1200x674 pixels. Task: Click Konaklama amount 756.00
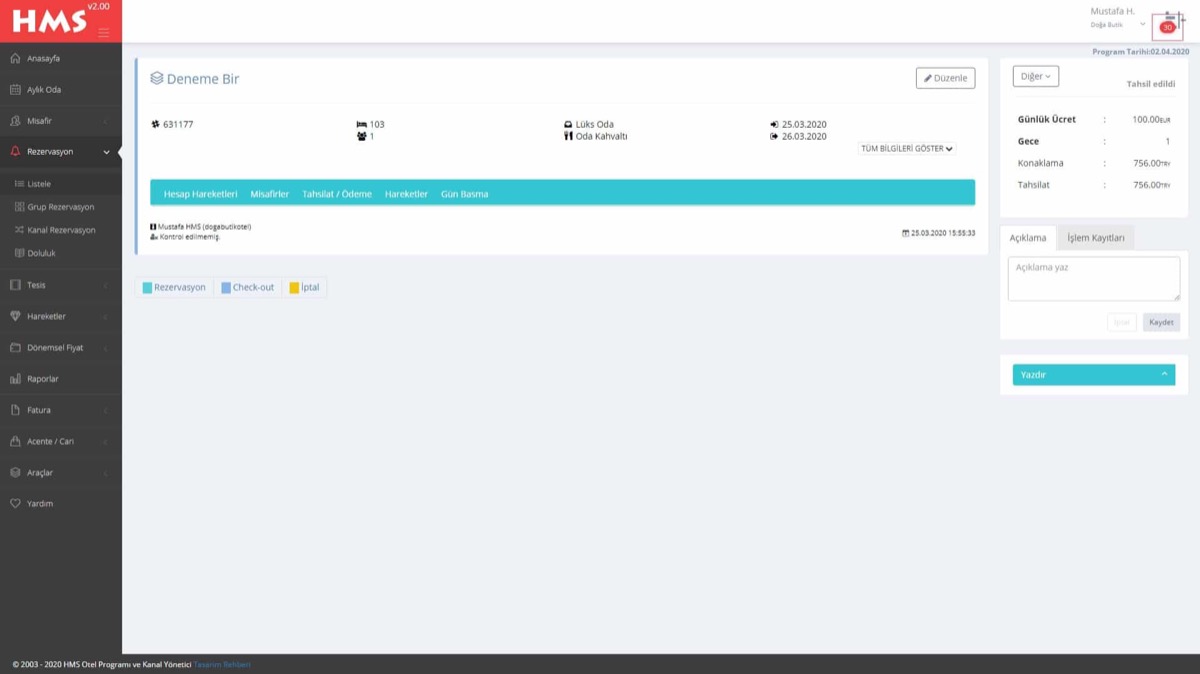click(1151, 163)
